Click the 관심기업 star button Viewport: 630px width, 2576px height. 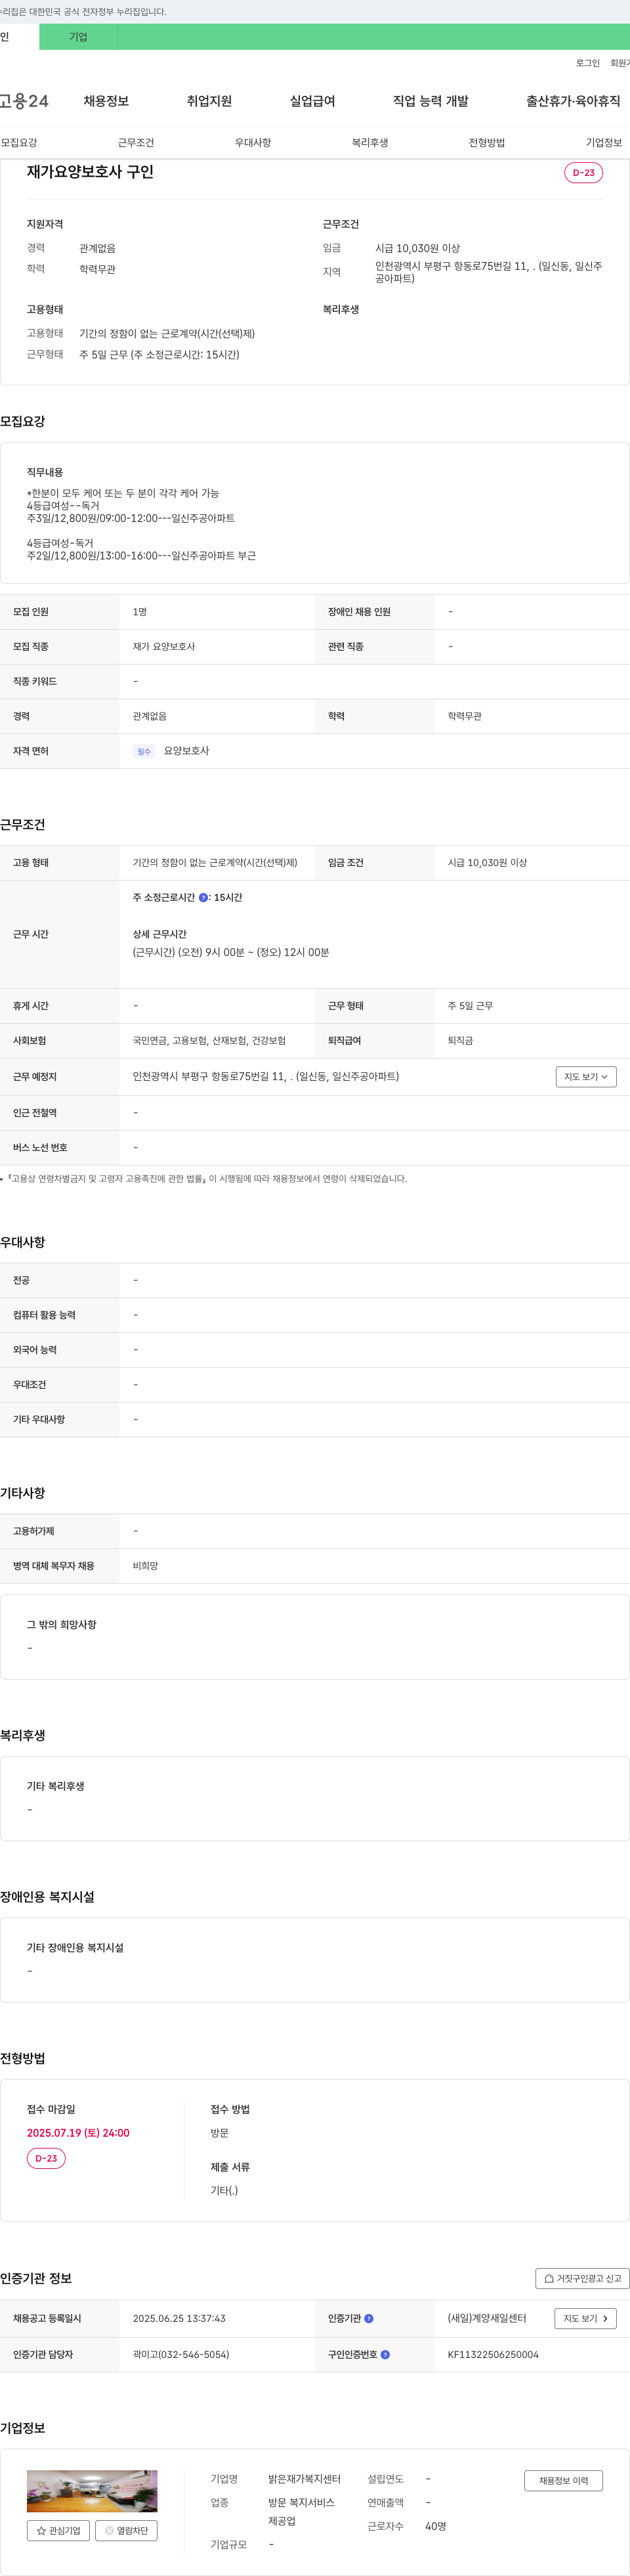tap(58, 2531)
